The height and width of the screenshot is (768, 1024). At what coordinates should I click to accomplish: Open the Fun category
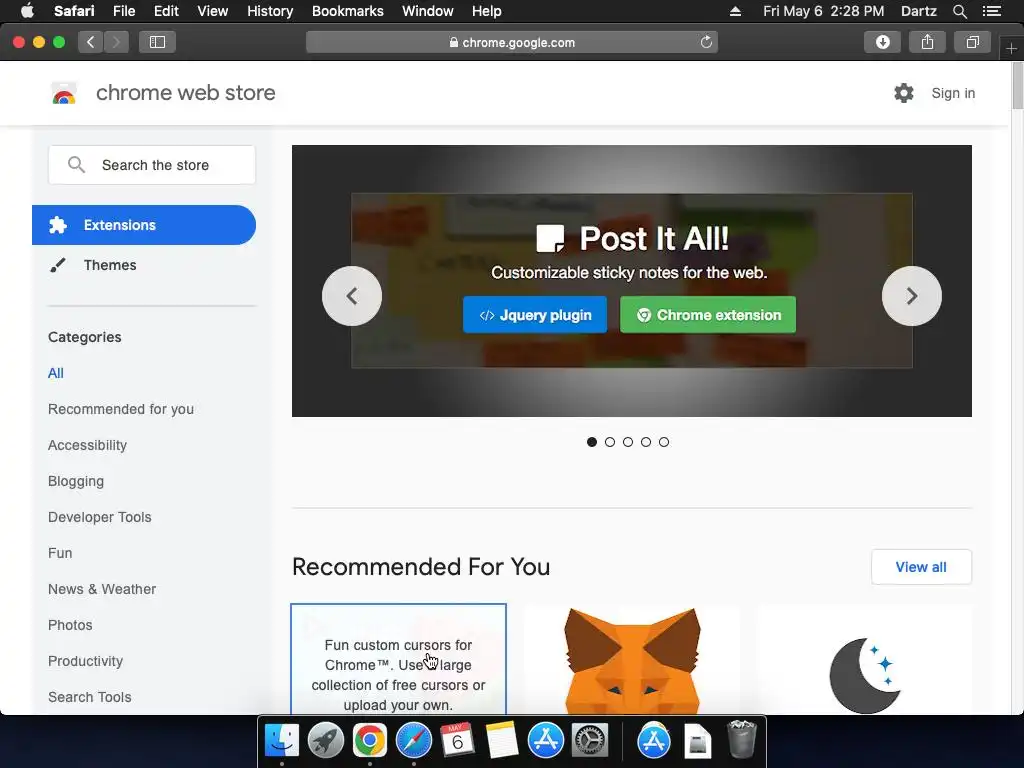pos(60,553)
